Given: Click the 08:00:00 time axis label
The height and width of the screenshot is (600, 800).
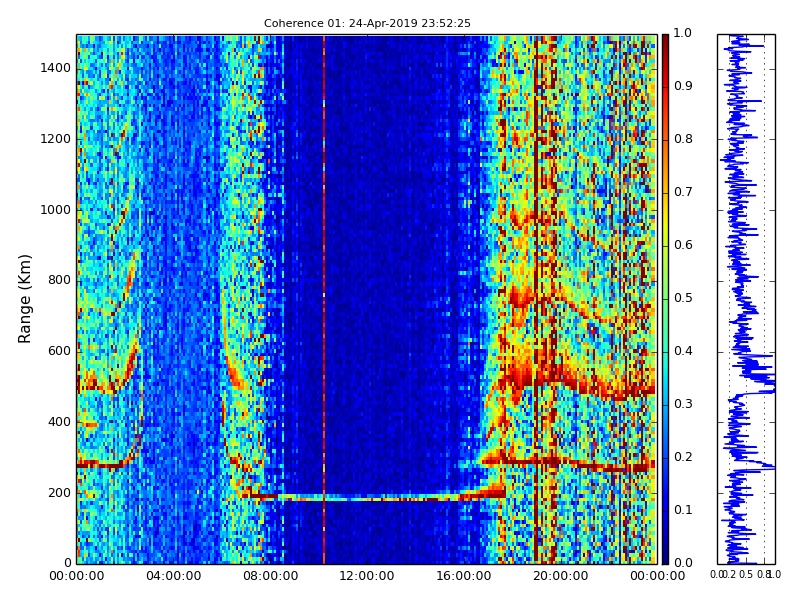Looking at the screenshot, I should (270, 577).
